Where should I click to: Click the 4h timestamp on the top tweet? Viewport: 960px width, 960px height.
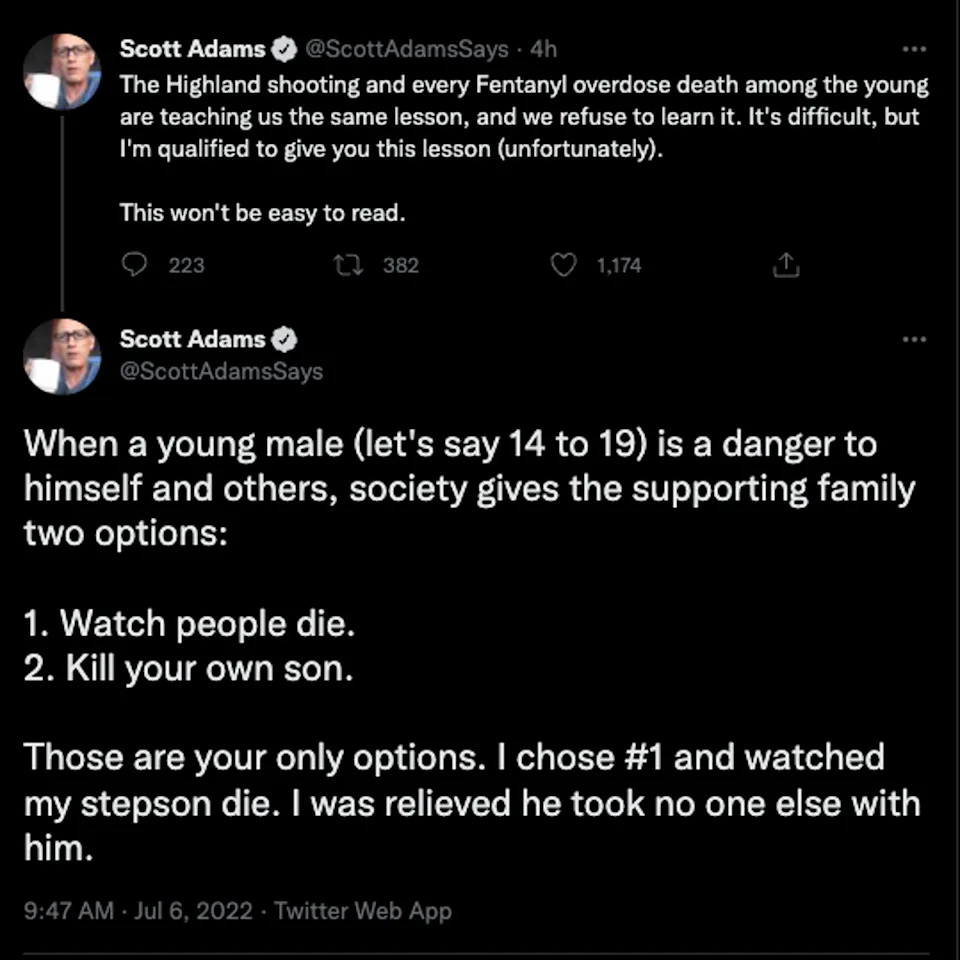point(543,48)
